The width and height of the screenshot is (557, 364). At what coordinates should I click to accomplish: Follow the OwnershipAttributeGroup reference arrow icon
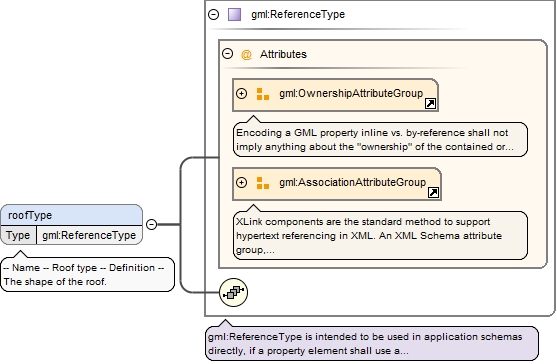click(431, 104)
